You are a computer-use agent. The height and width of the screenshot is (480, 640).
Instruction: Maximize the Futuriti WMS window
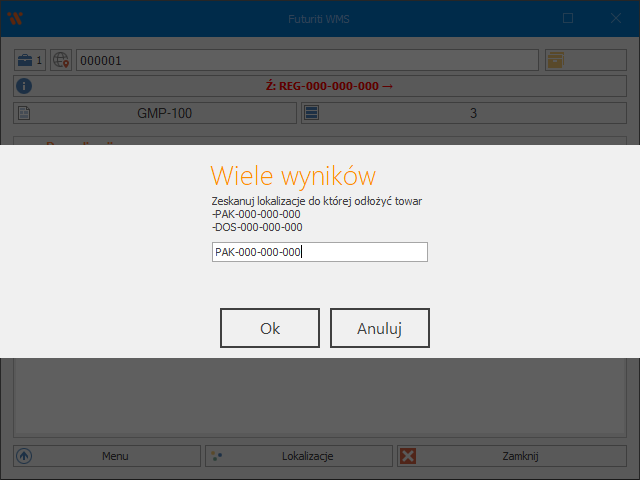tap(568, 18)
